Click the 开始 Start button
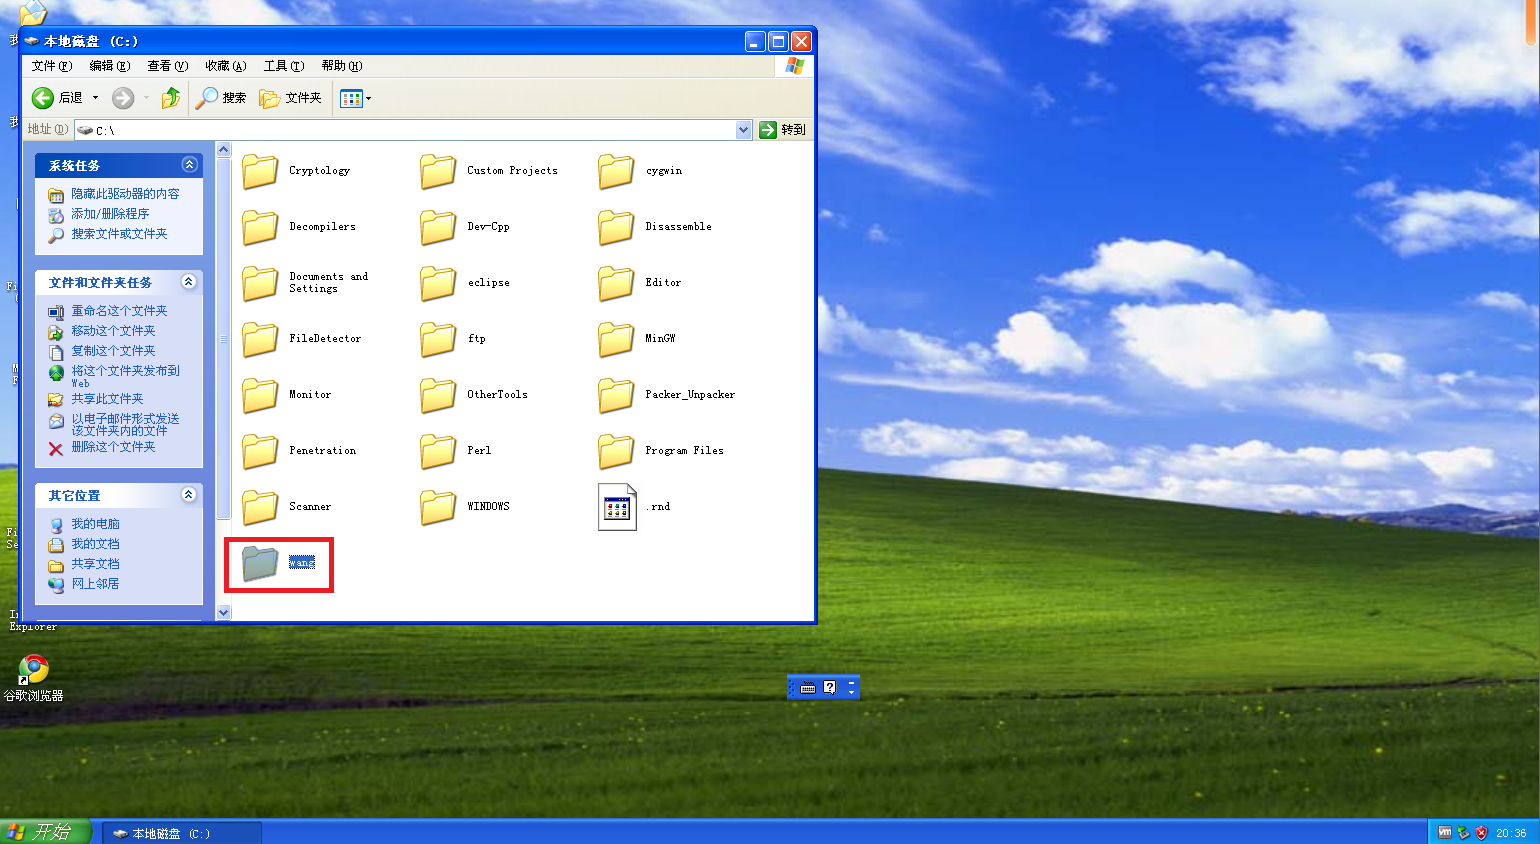The width and height of the screenshot is (1540, 844). click(x=45, y=831)
